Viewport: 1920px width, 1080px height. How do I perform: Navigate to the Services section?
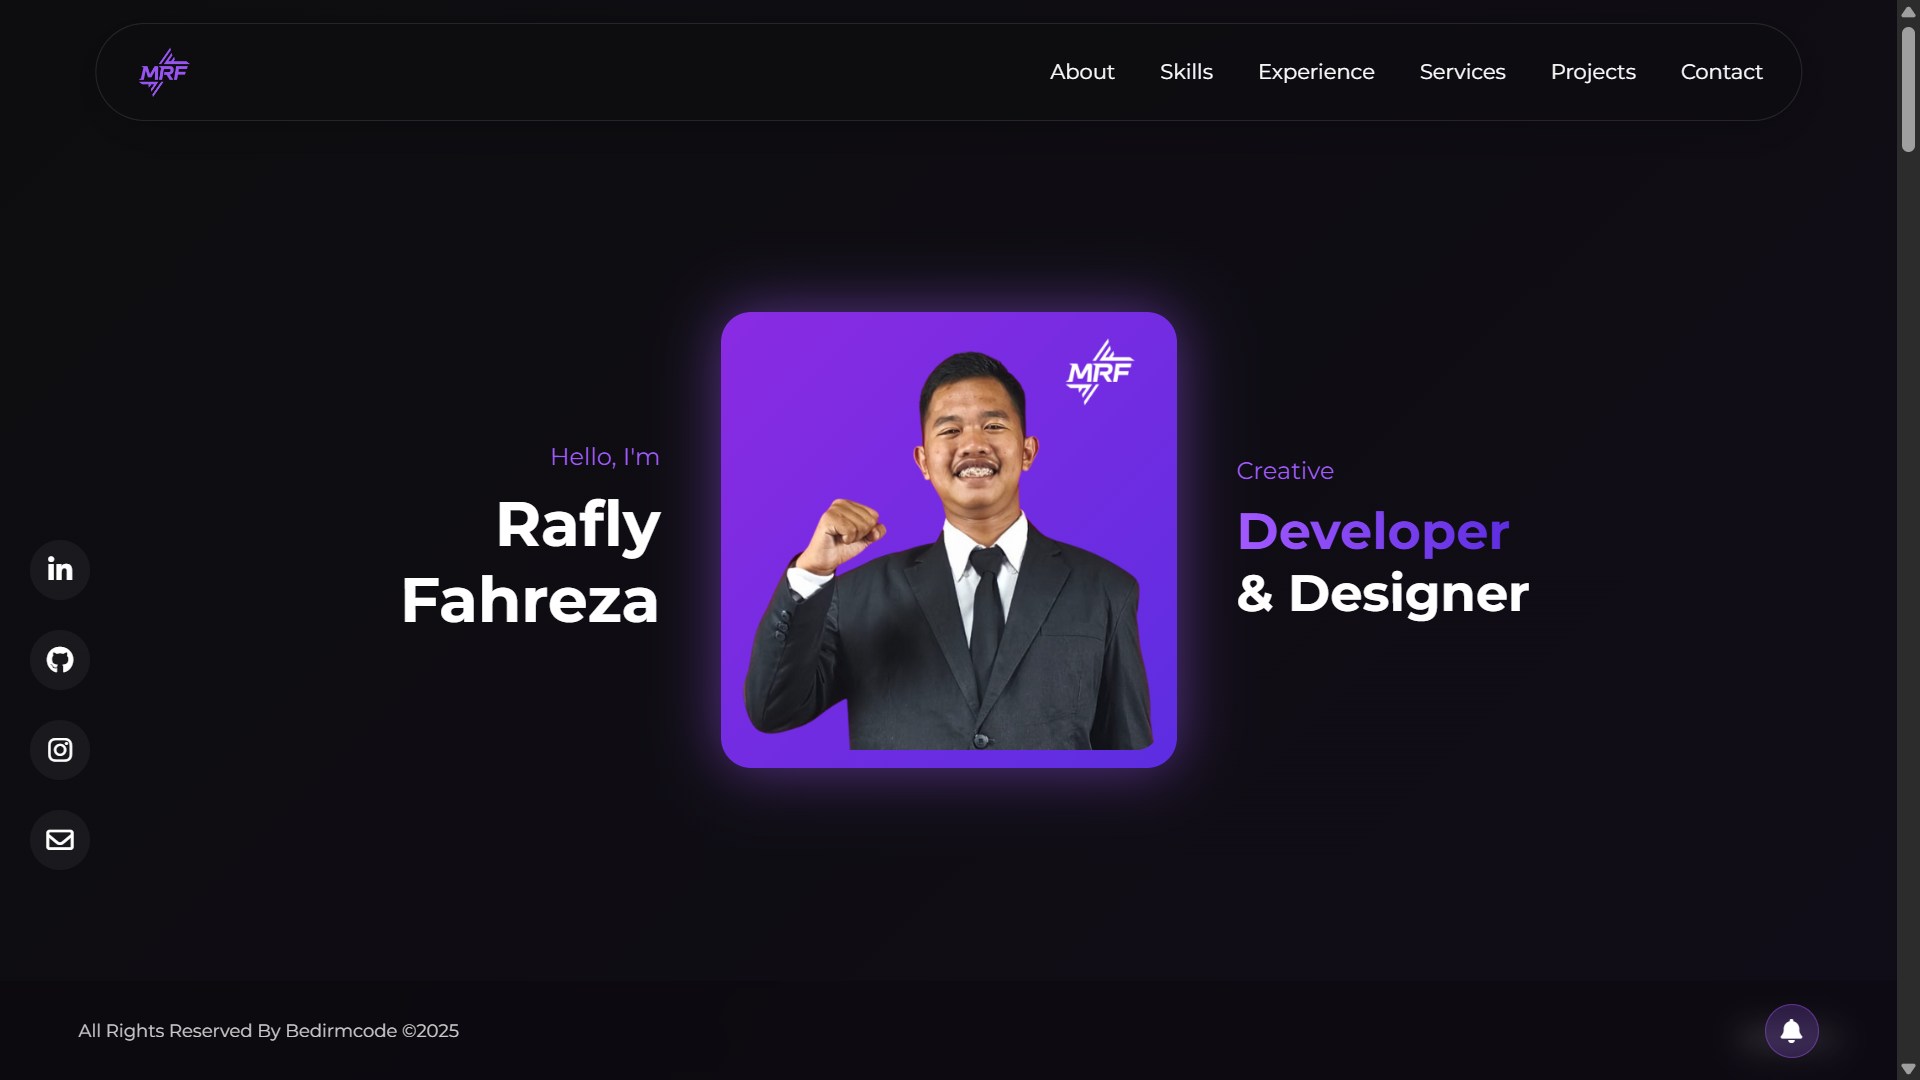coord(1462,71)
